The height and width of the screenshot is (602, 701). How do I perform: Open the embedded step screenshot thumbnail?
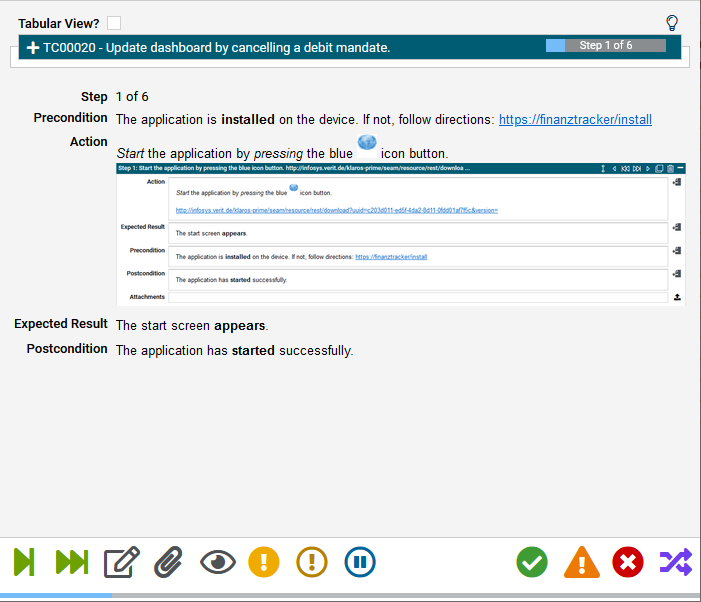click(x=401, y=234)
